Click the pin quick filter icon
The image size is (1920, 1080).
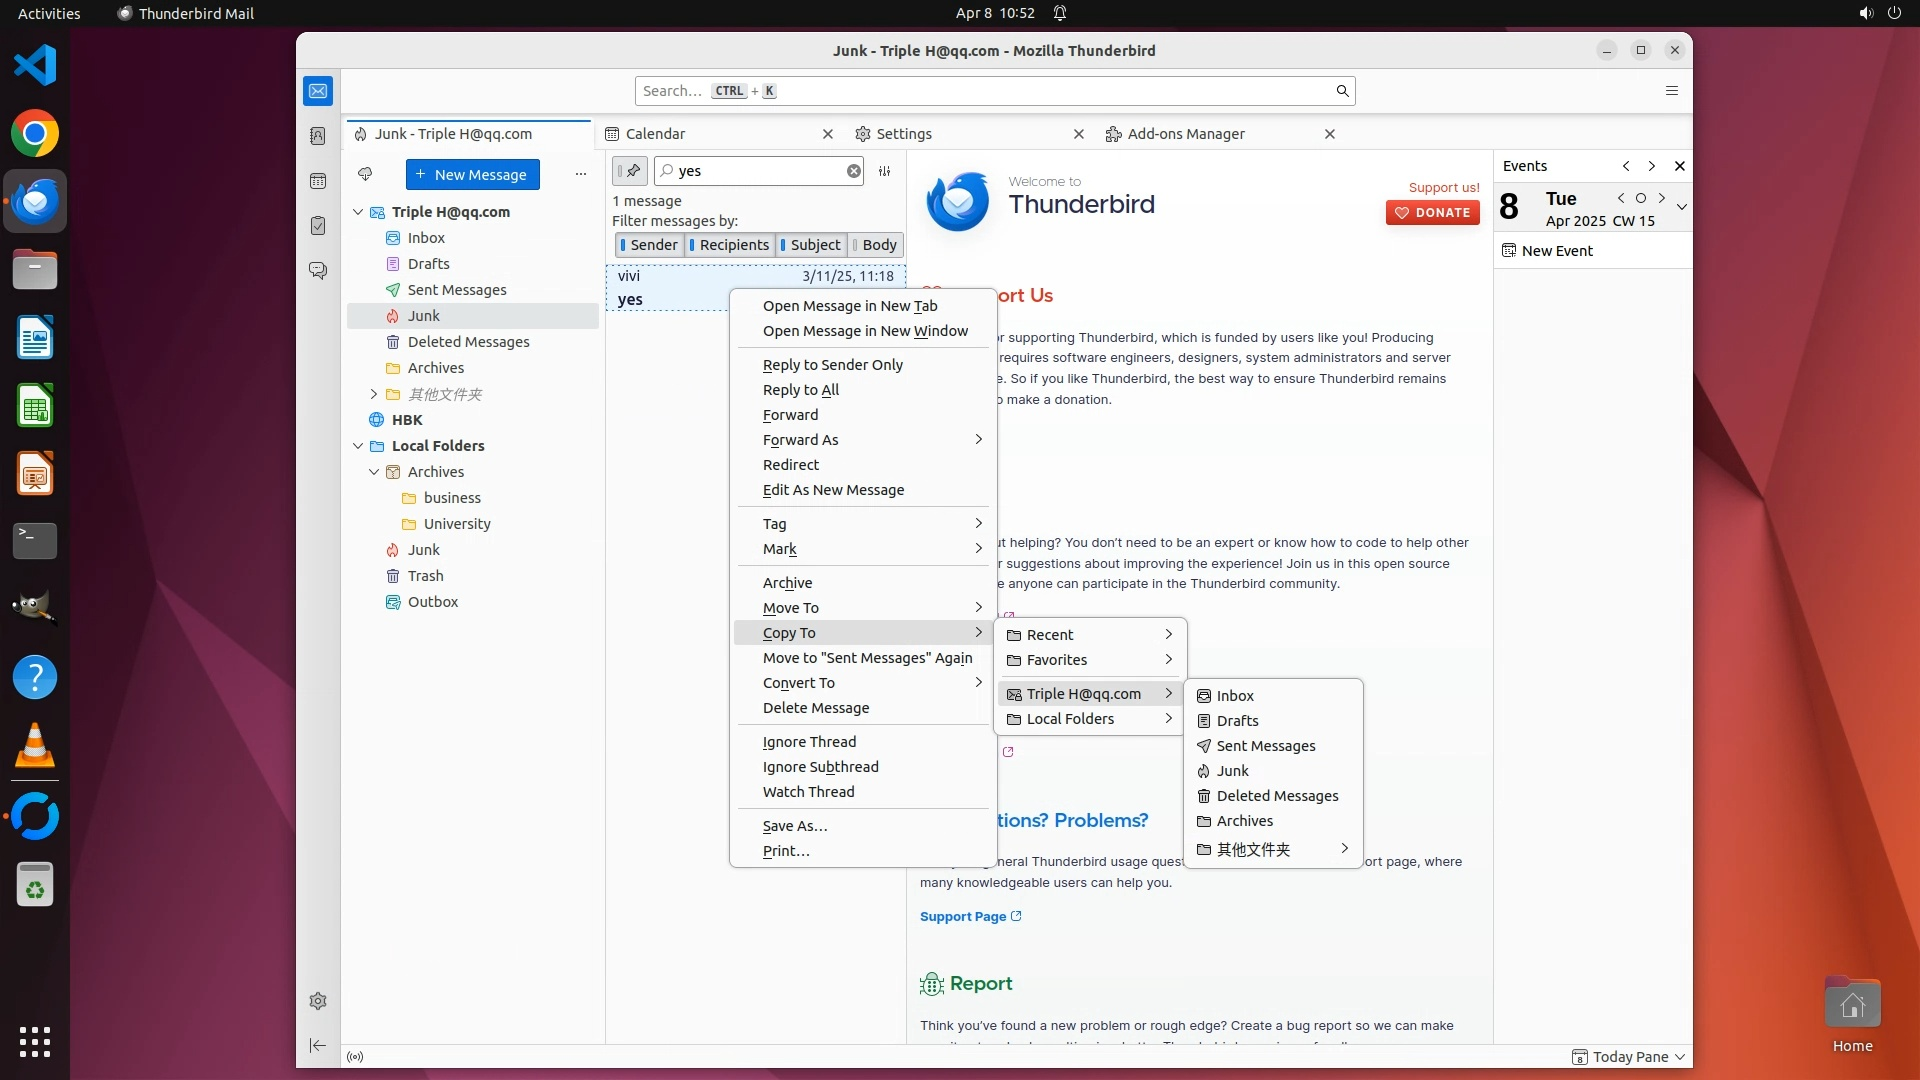tap(630, 171)
